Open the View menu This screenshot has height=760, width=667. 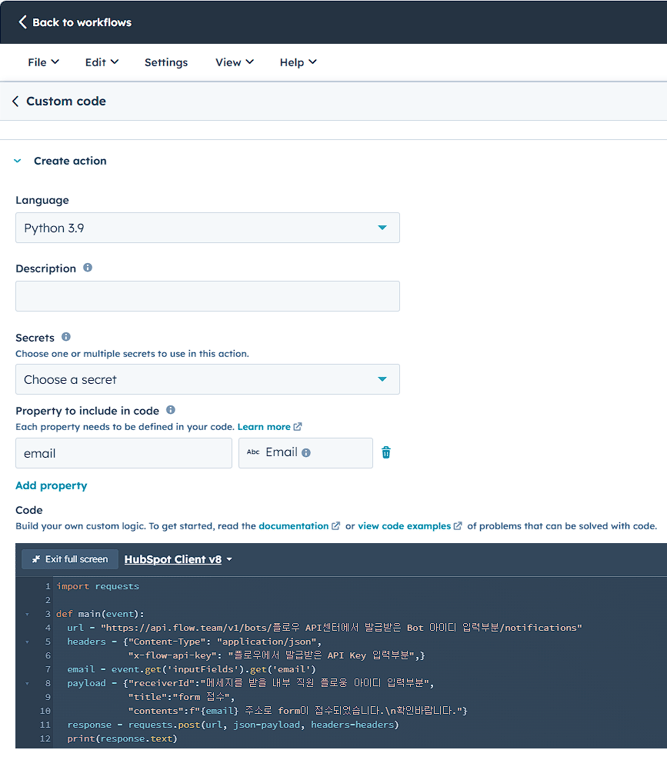(x=235, y=62)
